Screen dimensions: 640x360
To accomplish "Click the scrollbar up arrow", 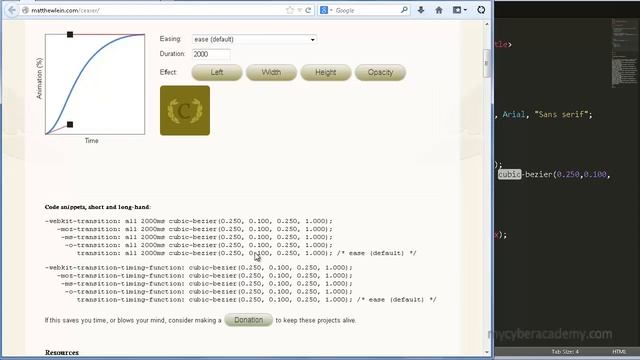I will (486, 24).
